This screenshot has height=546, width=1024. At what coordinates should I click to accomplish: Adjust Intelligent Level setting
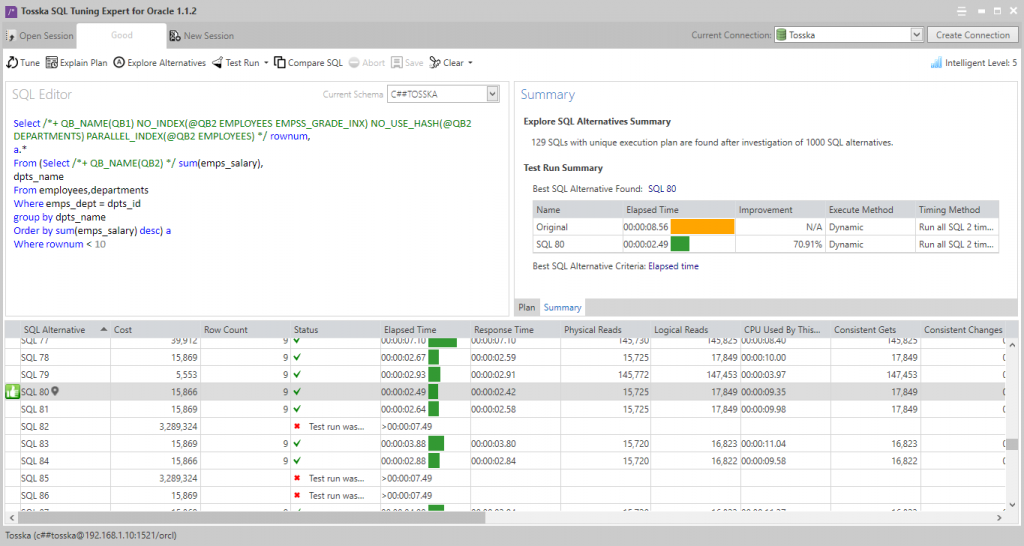(974, 63)
